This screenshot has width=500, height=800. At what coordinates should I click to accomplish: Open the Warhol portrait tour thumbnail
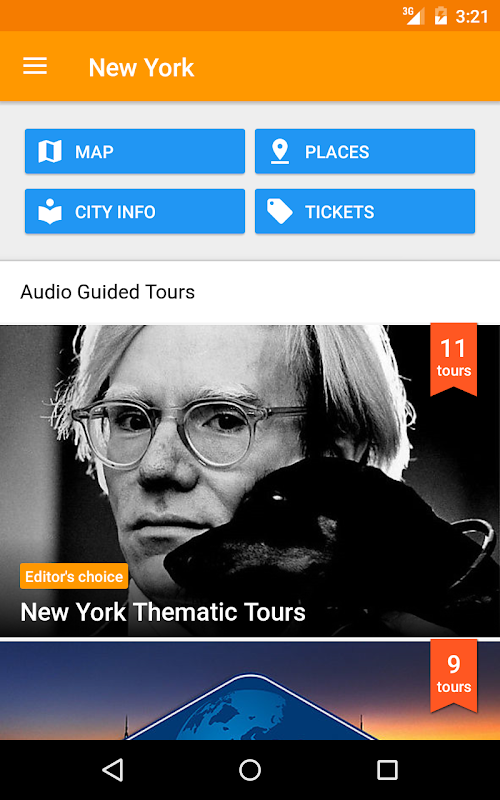point(250,481)
